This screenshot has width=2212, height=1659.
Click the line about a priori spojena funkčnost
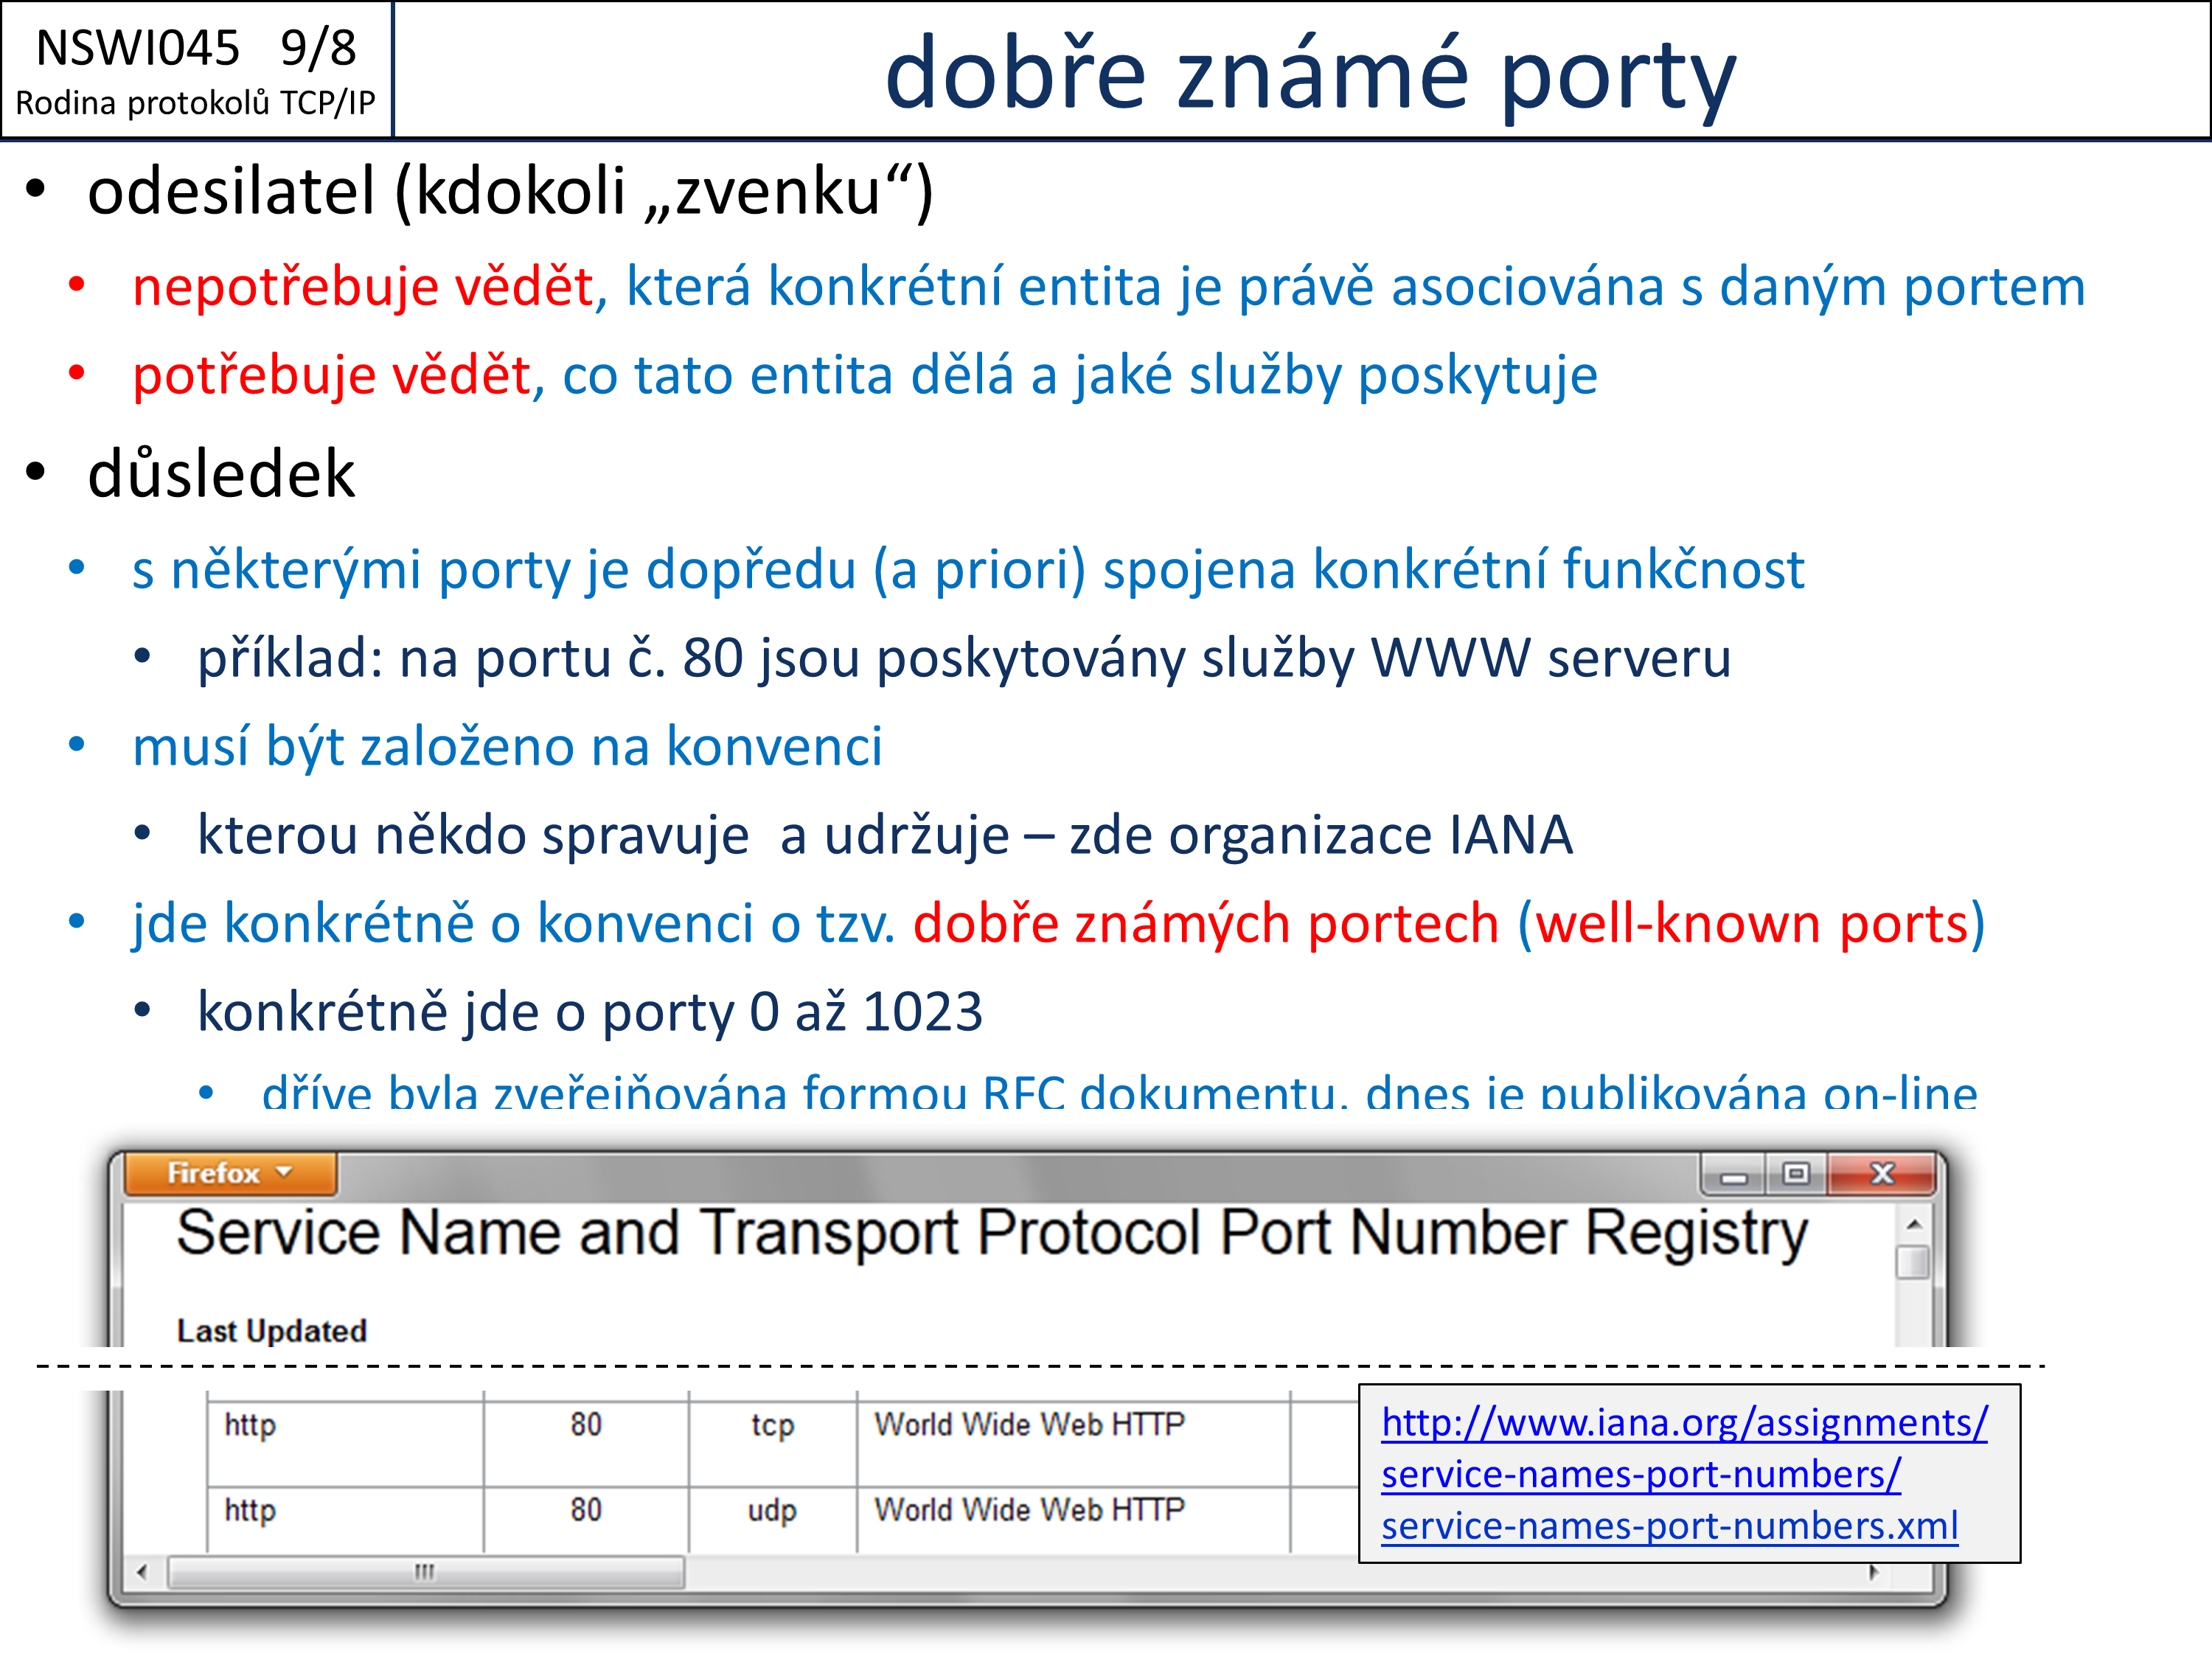(968, 570)
